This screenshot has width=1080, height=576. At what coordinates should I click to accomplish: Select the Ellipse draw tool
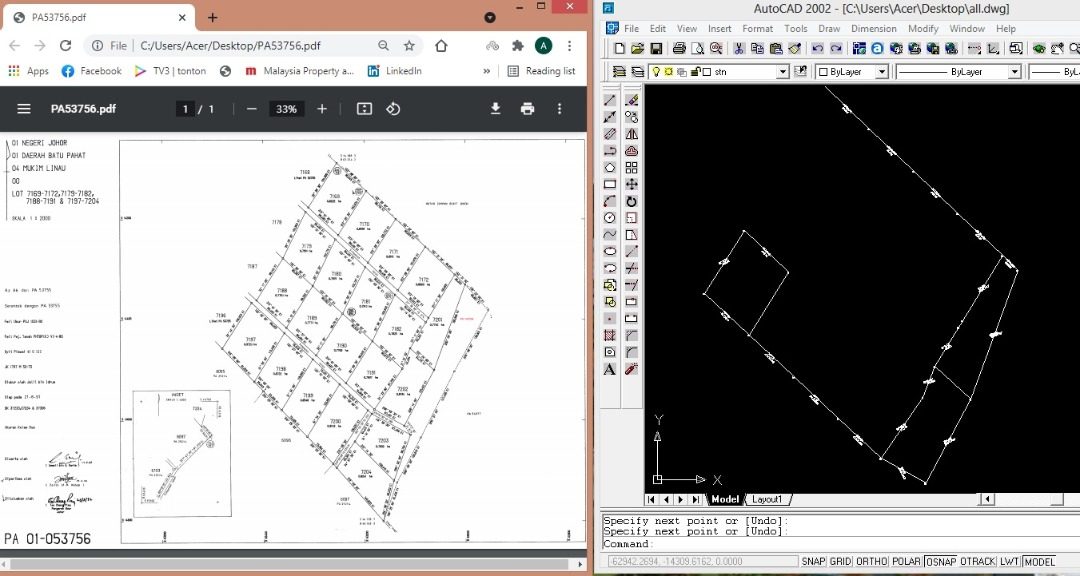pyautogui.click(x=610, y=251)
